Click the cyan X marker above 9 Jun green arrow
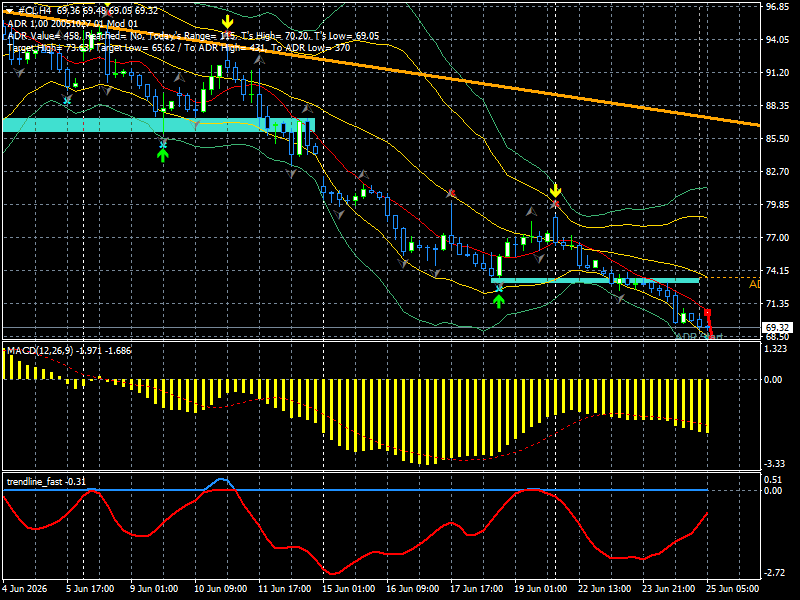The image size is (800, 600). [163, 145]
